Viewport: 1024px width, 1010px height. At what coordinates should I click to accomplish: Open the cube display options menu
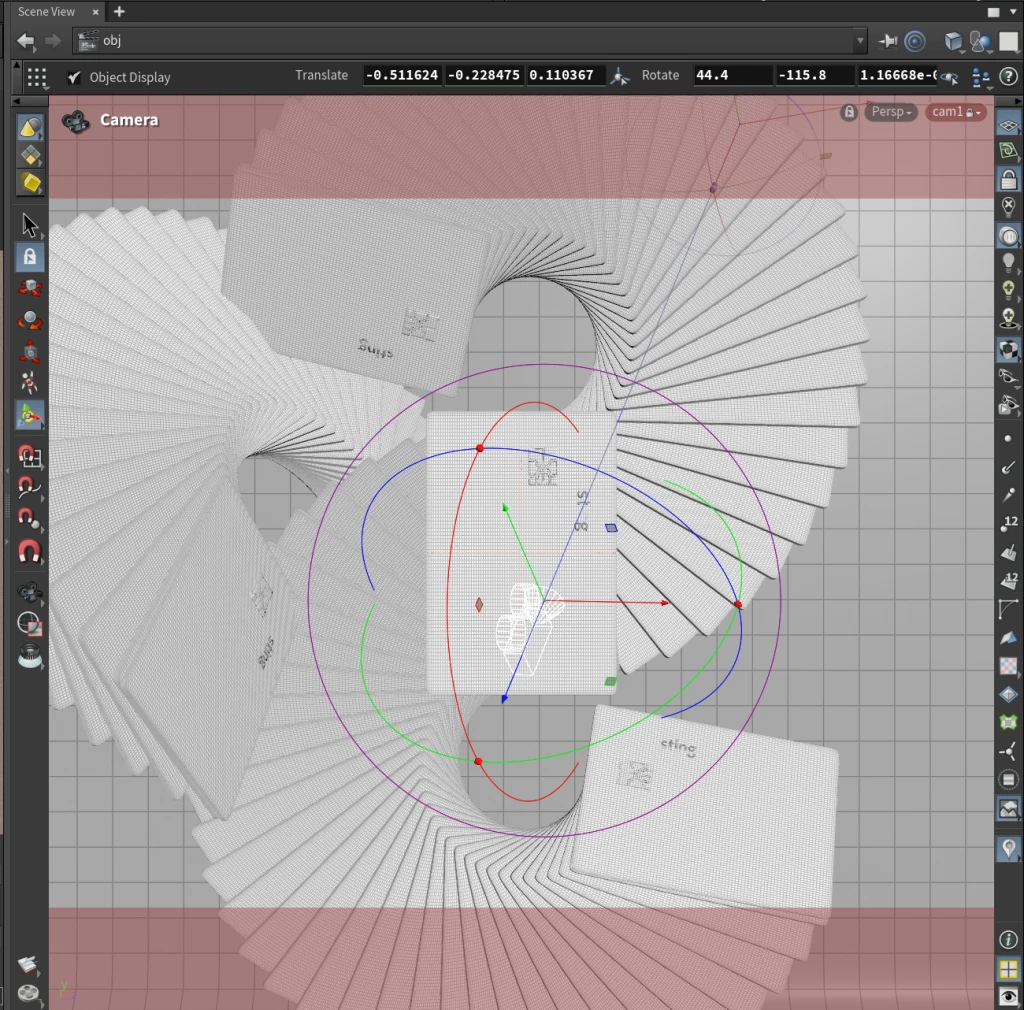click(x=954, y=41)
